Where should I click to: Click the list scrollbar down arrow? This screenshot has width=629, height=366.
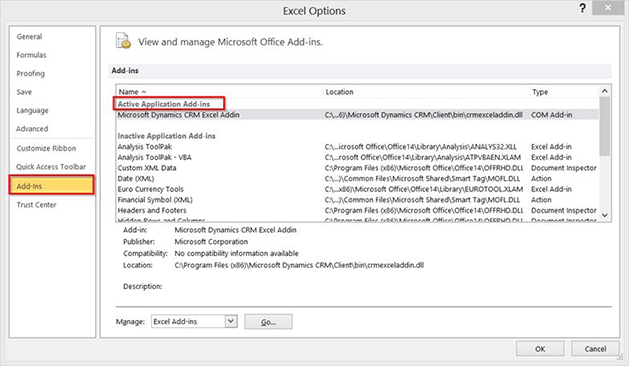605,216
